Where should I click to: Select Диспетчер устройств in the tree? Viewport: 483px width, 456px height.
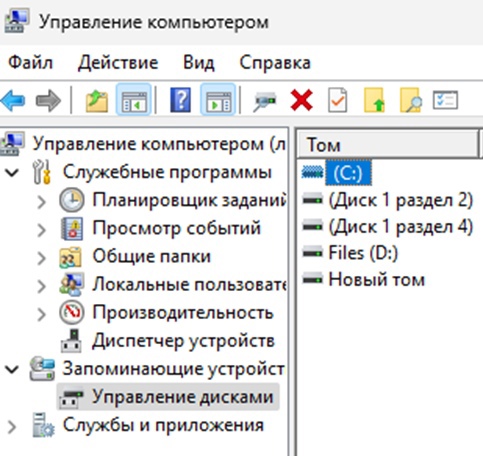pos(183,341)
